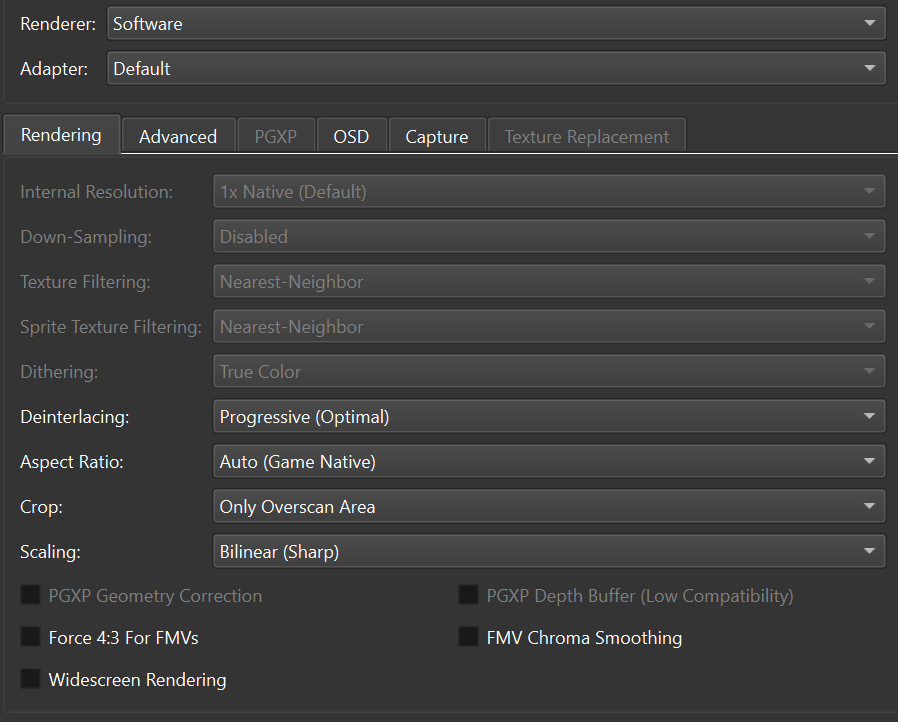Switch to the Advanced tab

[x=178, y=136]
